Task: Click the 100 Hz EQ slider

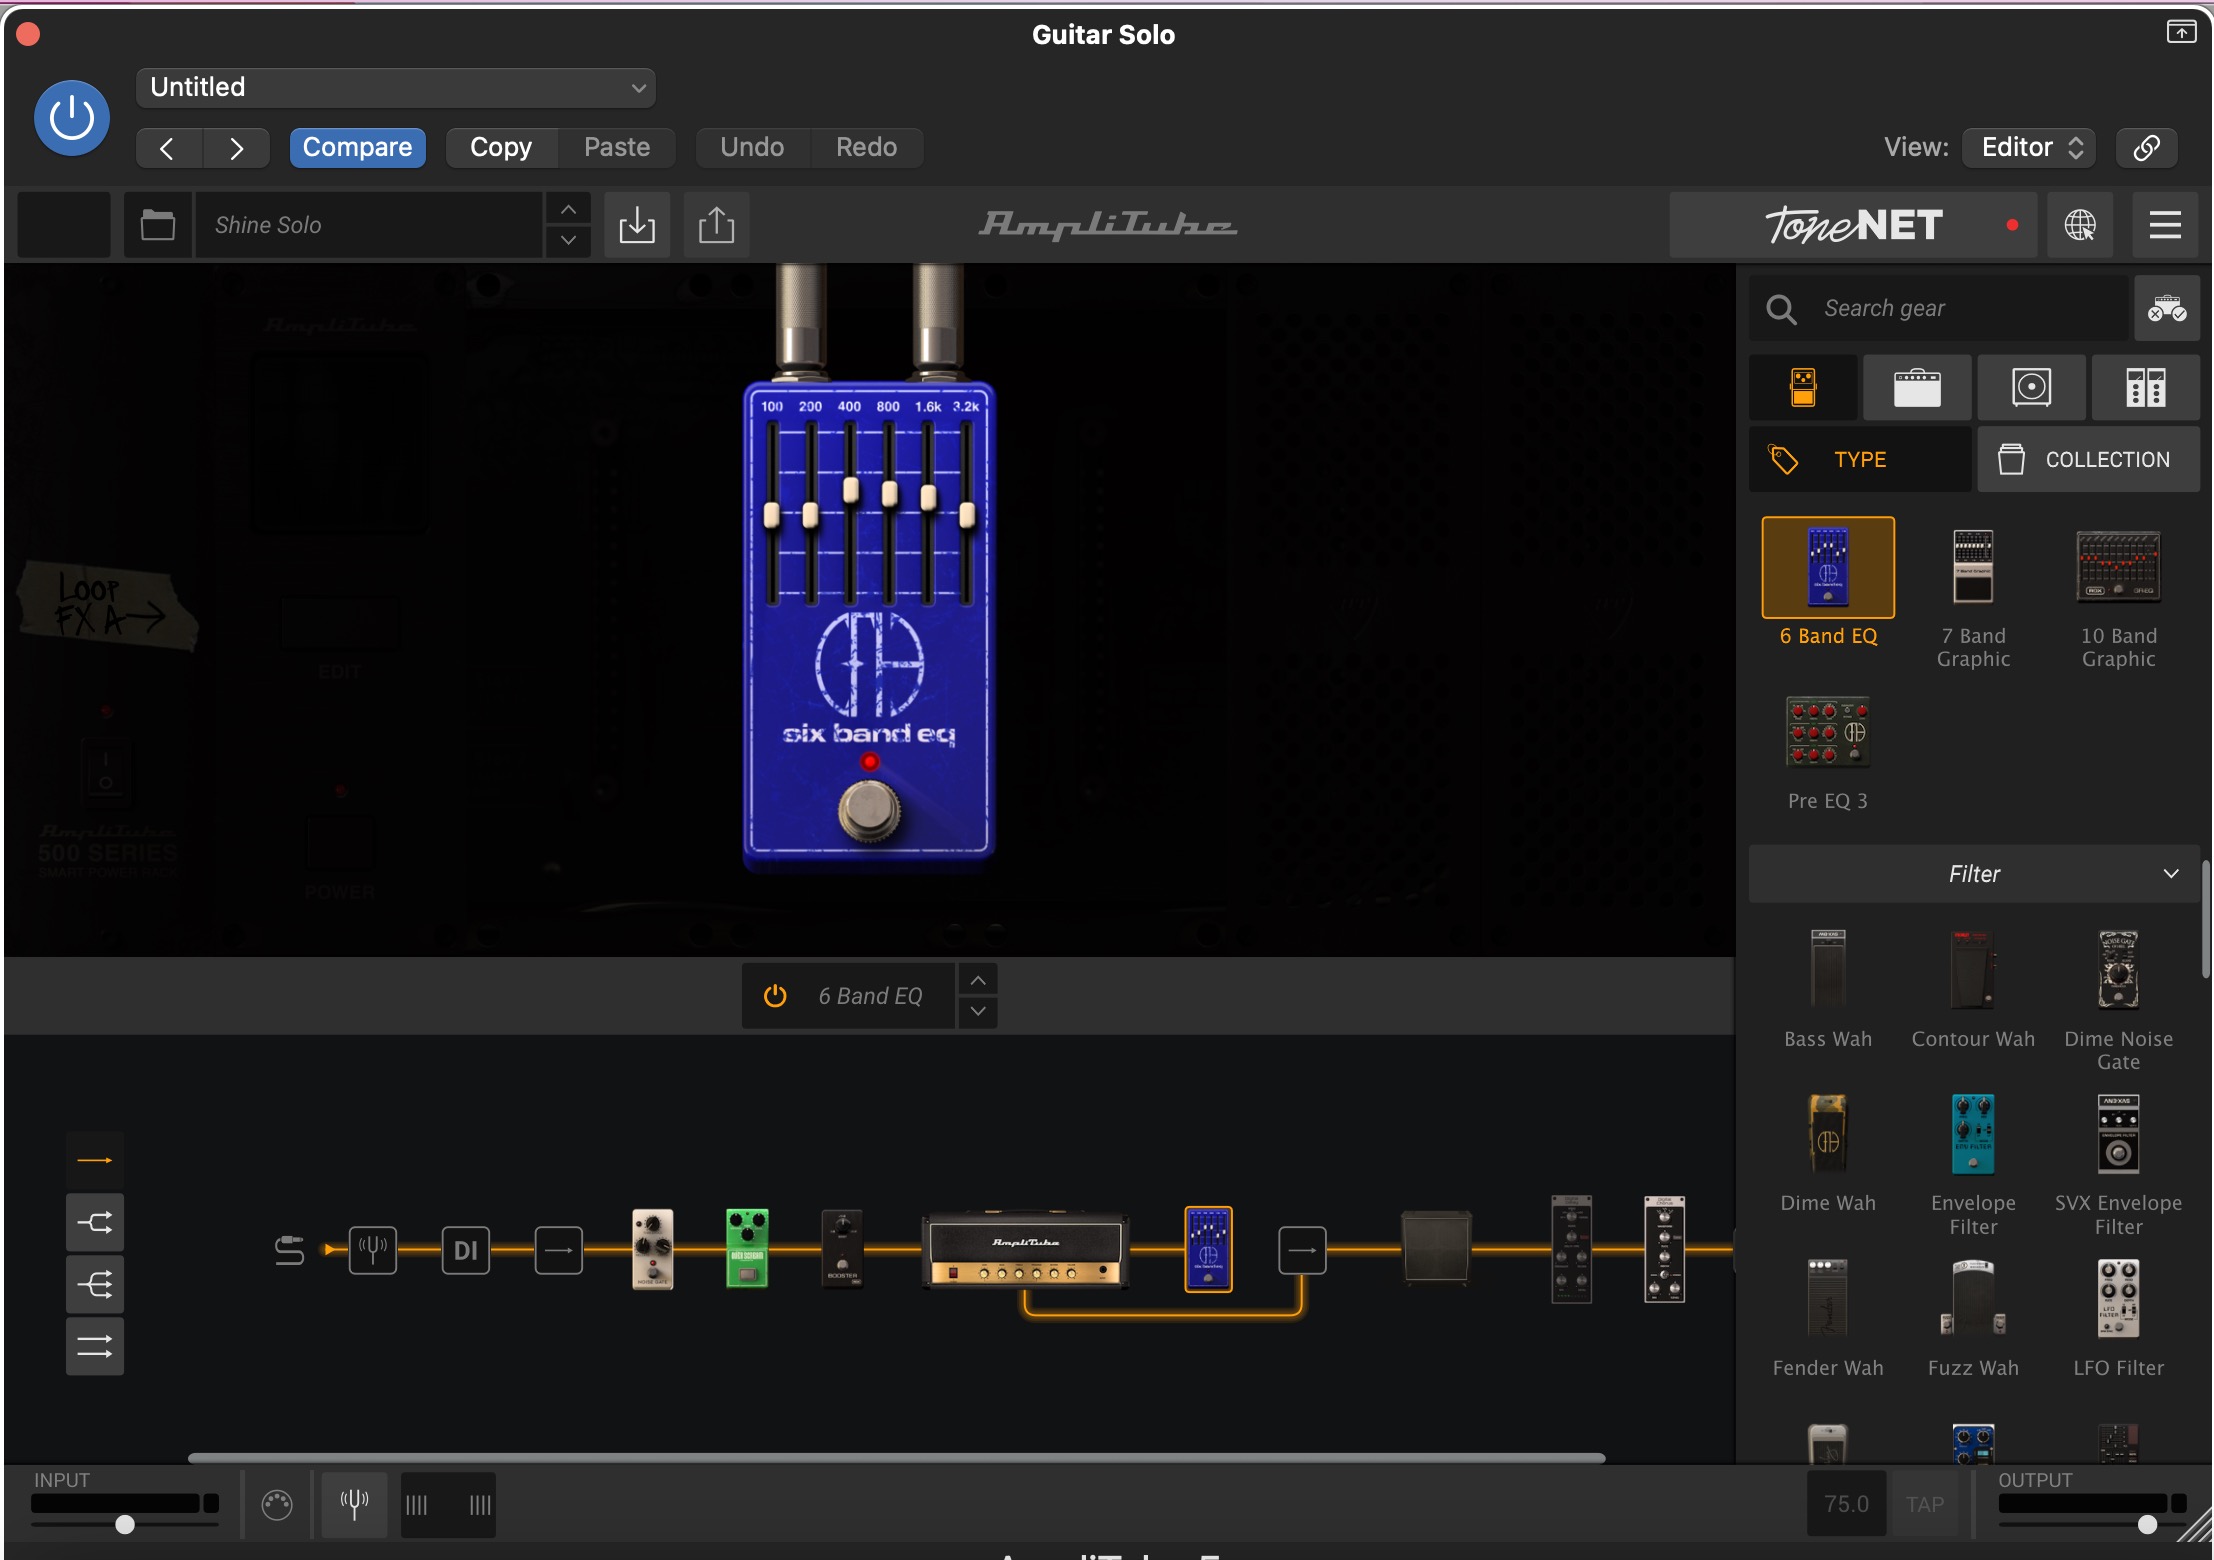Action: pyautogui.click(x=772, y=515)
